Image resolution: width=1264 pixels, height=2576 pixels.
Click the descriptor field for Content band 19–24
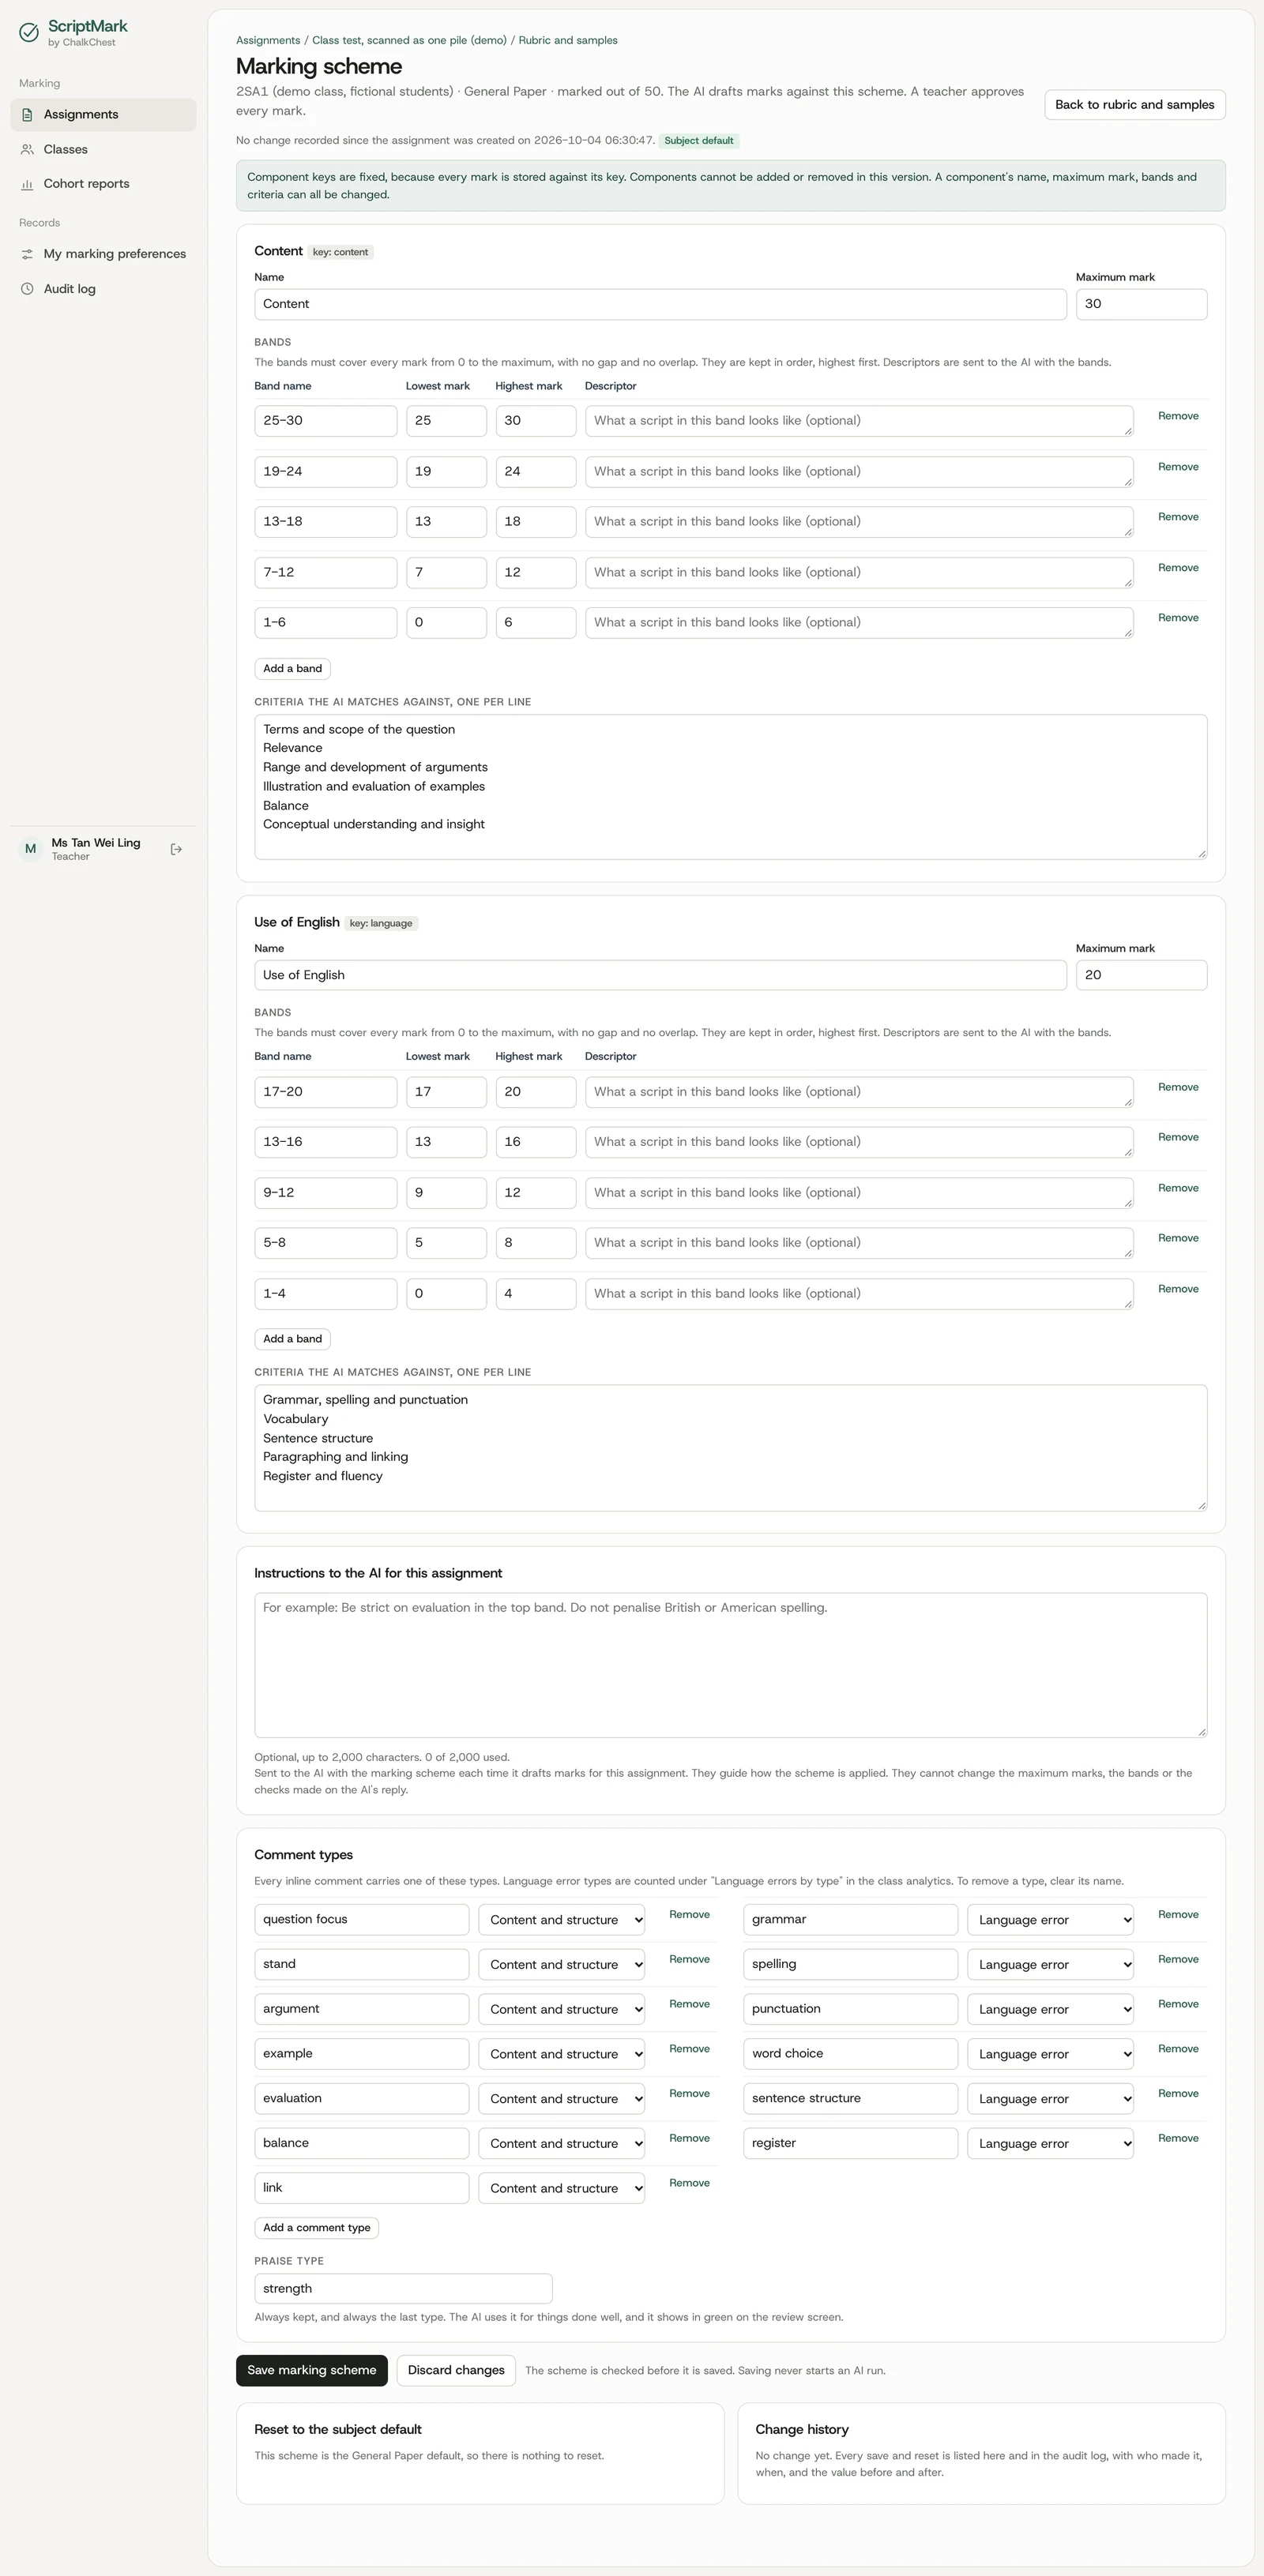pos(859,472)
